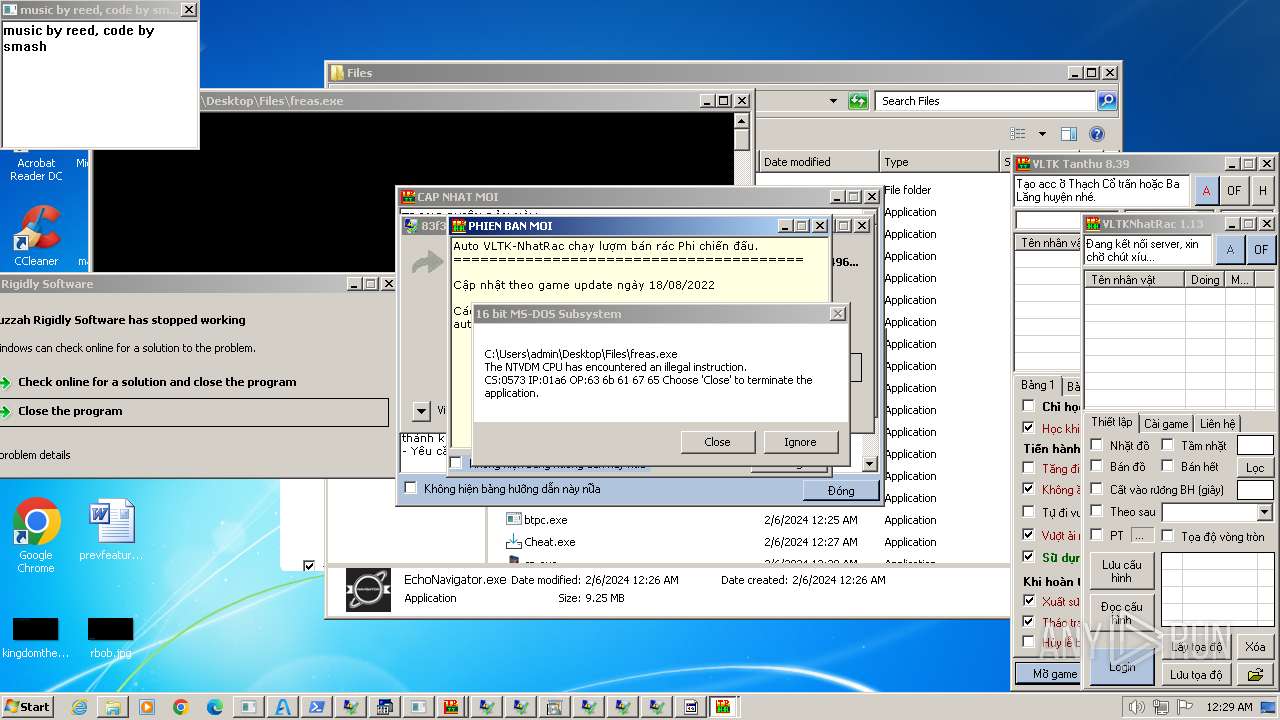Image resolution: width=1280 pixels, height=720 pixels.
Task: Check 'Không hiện bảng hướng dẫn này nữa'
Action: [410, 488]
